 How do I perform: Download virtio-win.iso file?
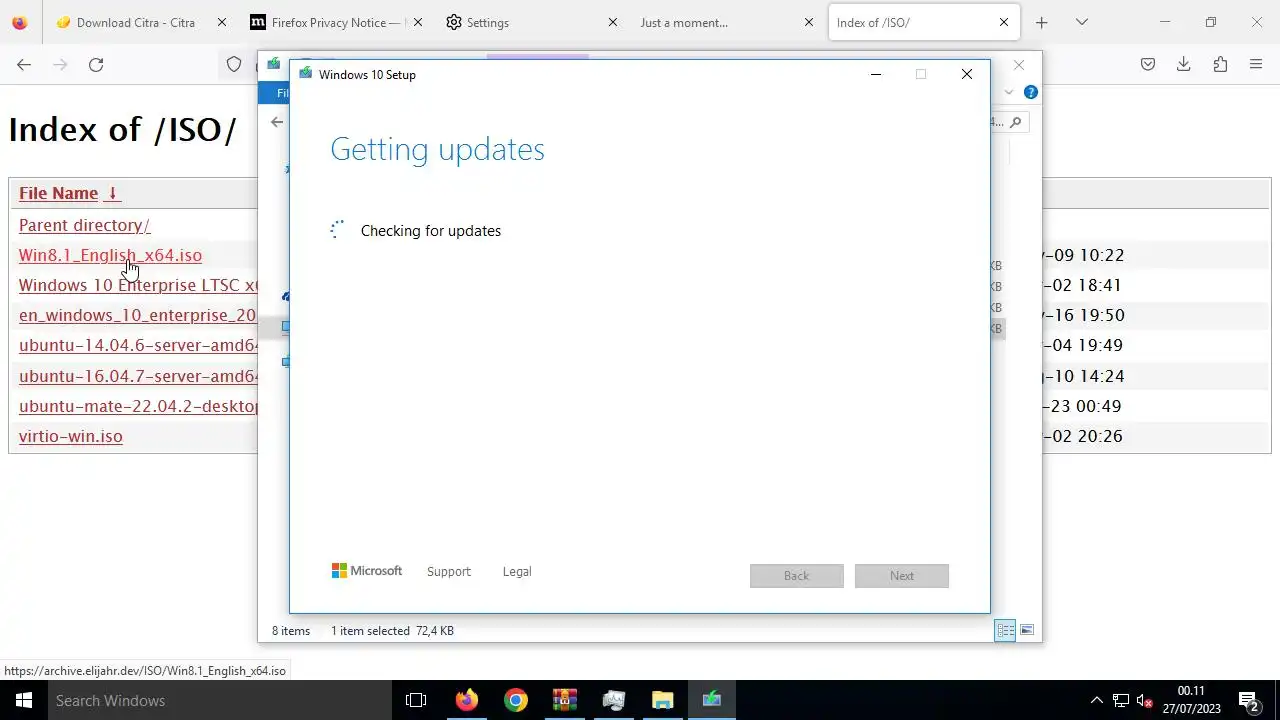point(71,436)
